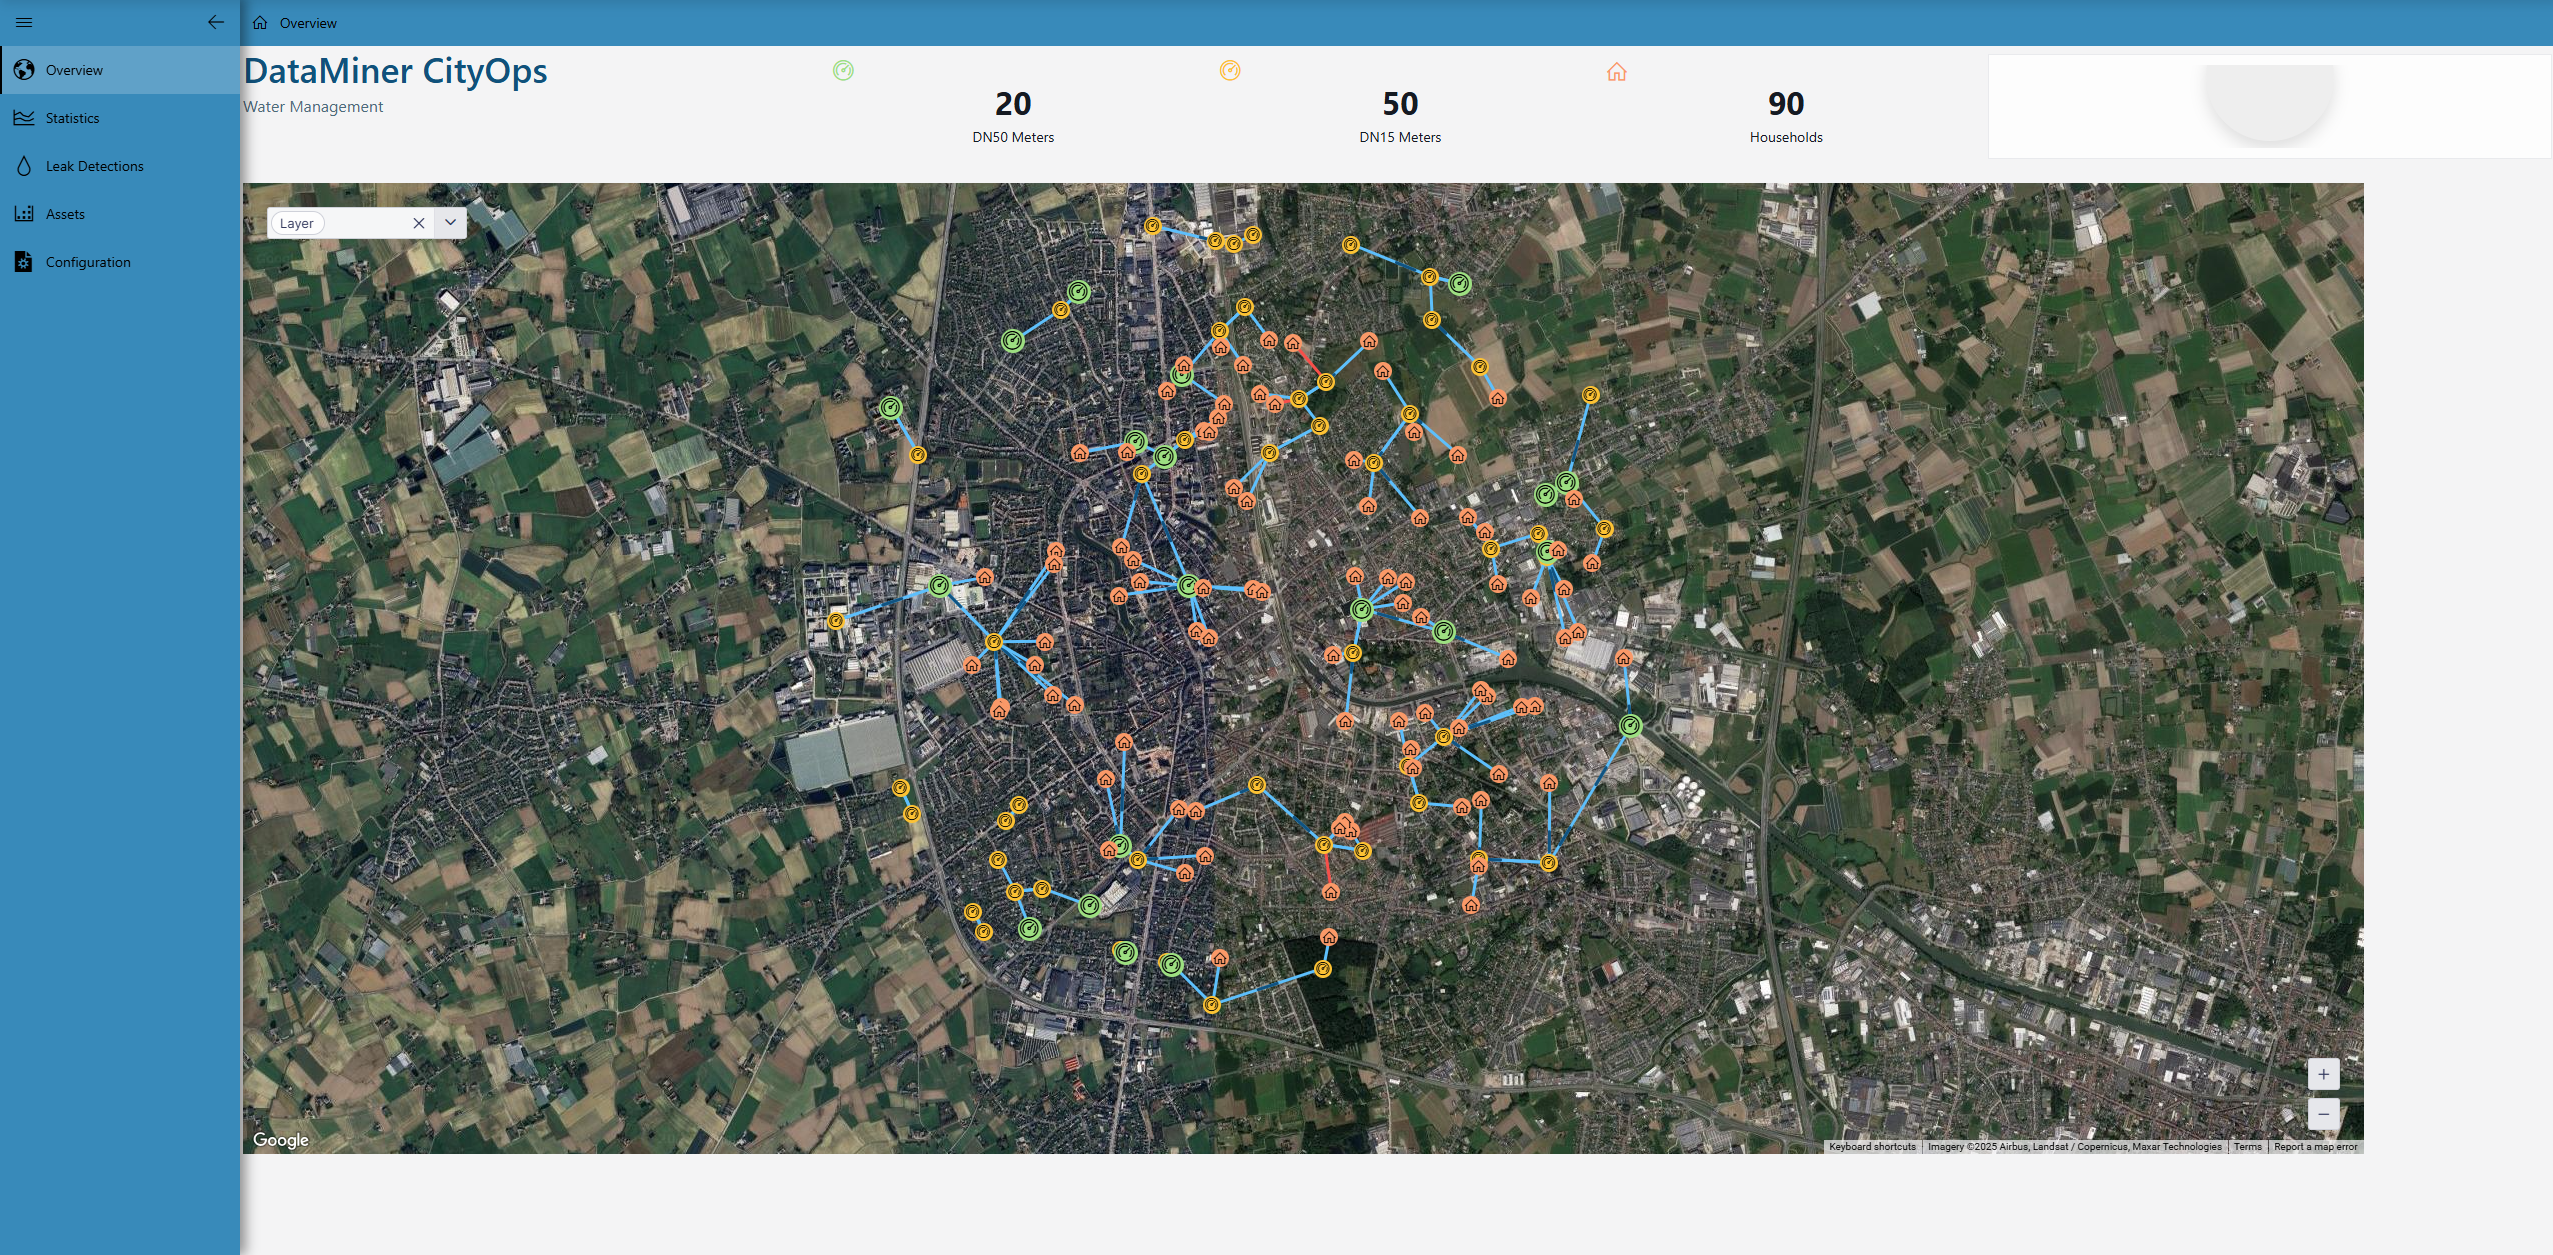Click the Leak Detections droplet icon
Image resolution: width=2553 pixels, height=1255 pixels.
point(24,166)
